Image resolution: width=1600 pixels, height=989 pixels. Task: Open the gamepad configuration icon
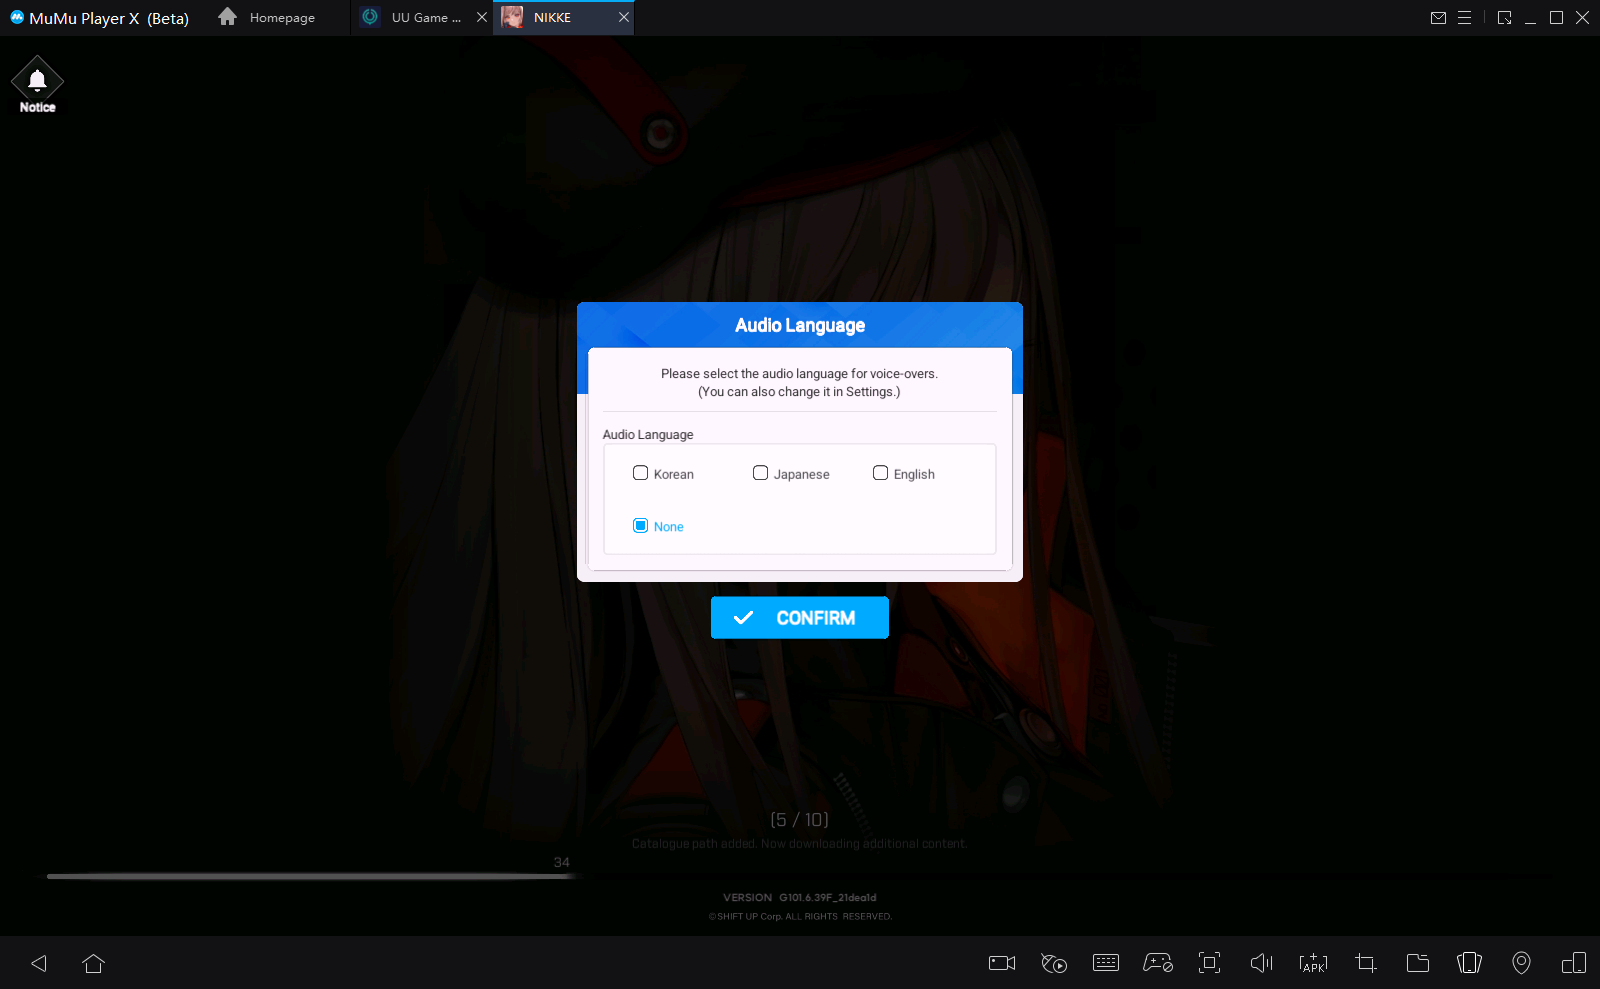tap(1157, 963)
